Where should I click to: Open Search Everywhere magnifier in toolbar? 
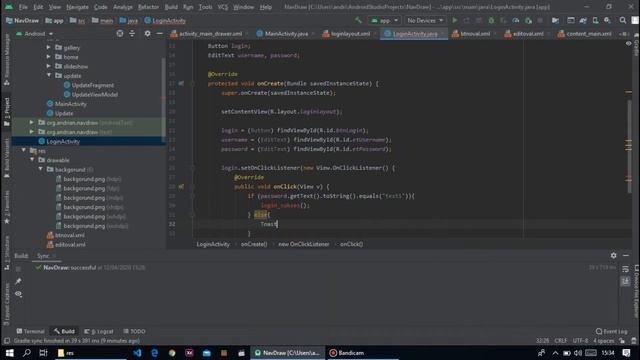(622, 20)
